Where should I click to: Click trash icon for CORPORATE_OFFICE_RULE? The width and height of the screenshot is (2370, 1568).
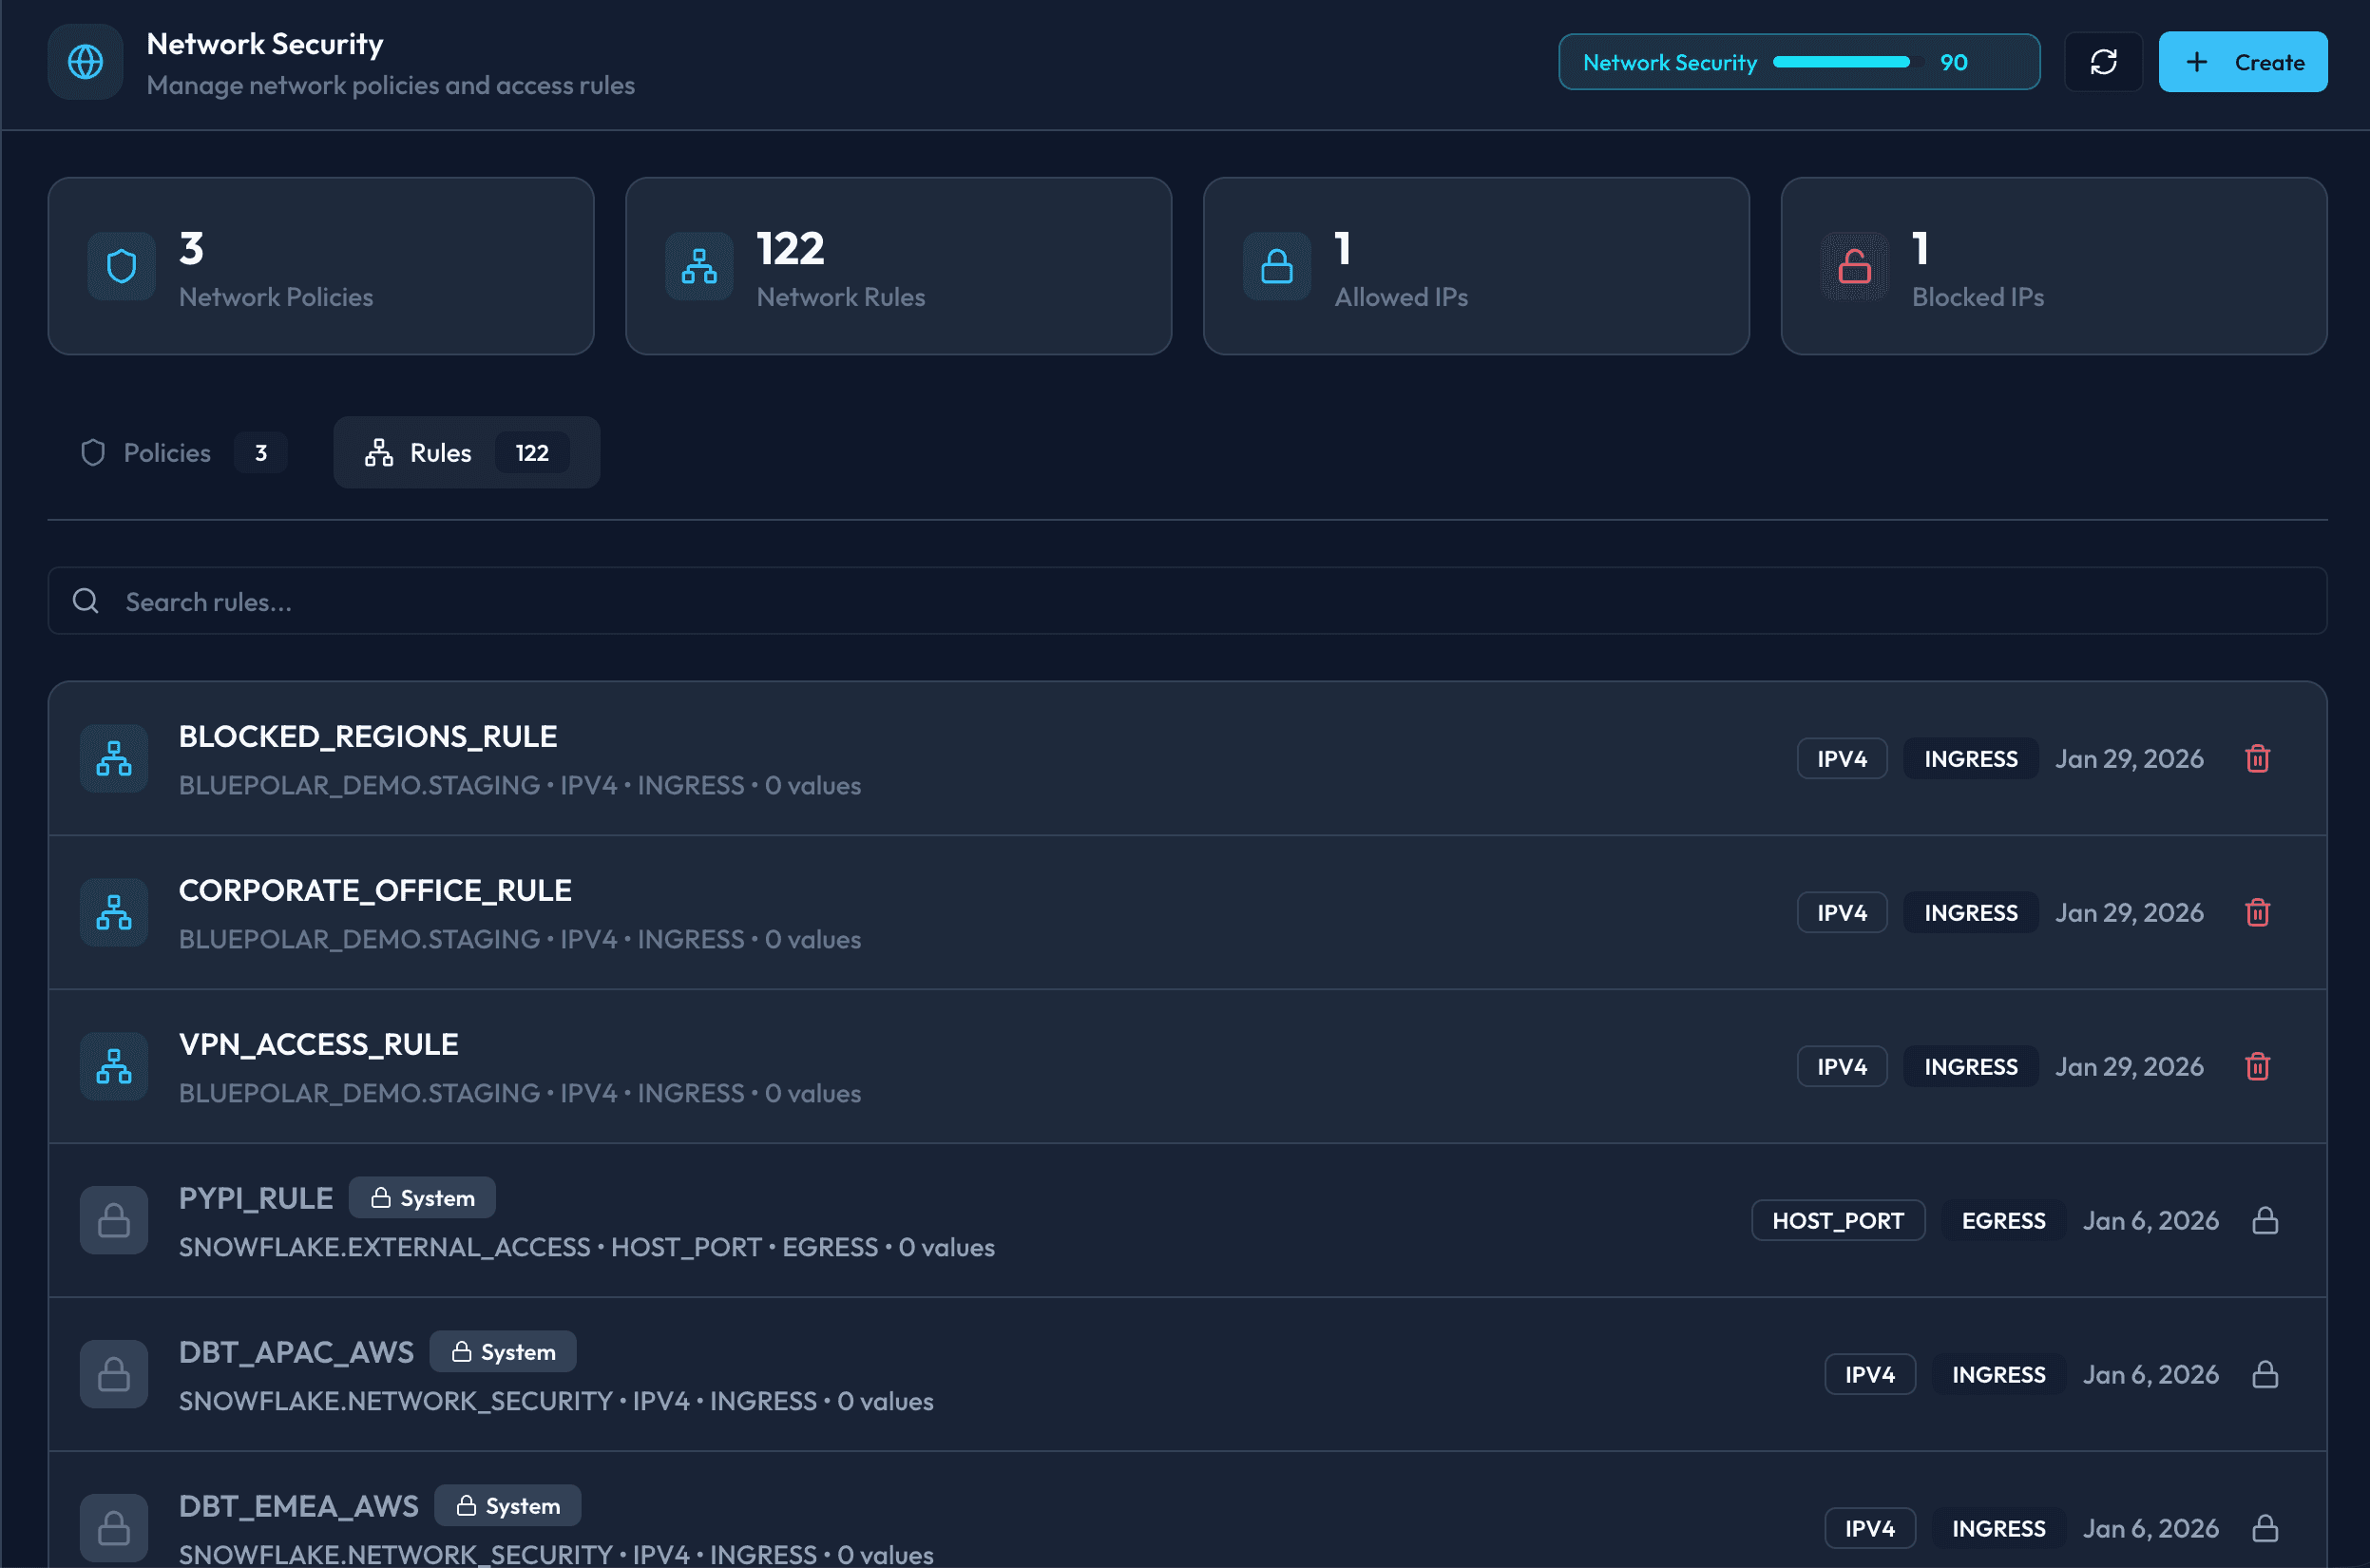(x=2257, y=913)
